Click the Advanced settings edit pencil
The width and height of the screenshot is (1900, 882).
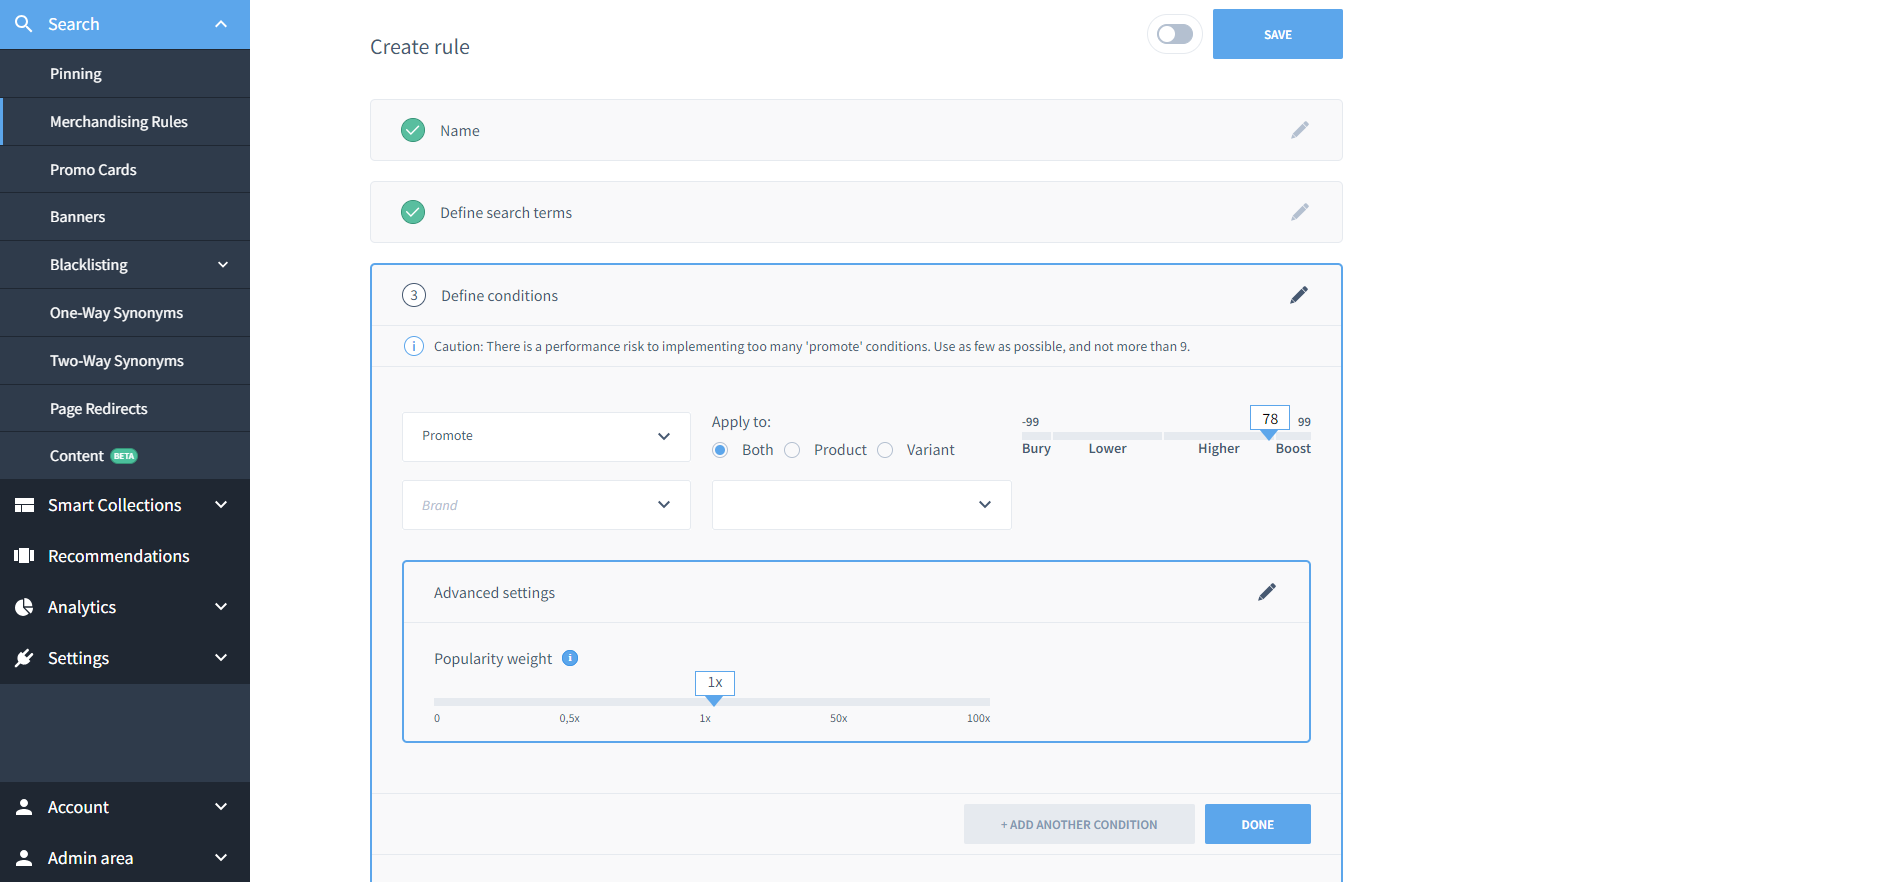(1266, 592)
